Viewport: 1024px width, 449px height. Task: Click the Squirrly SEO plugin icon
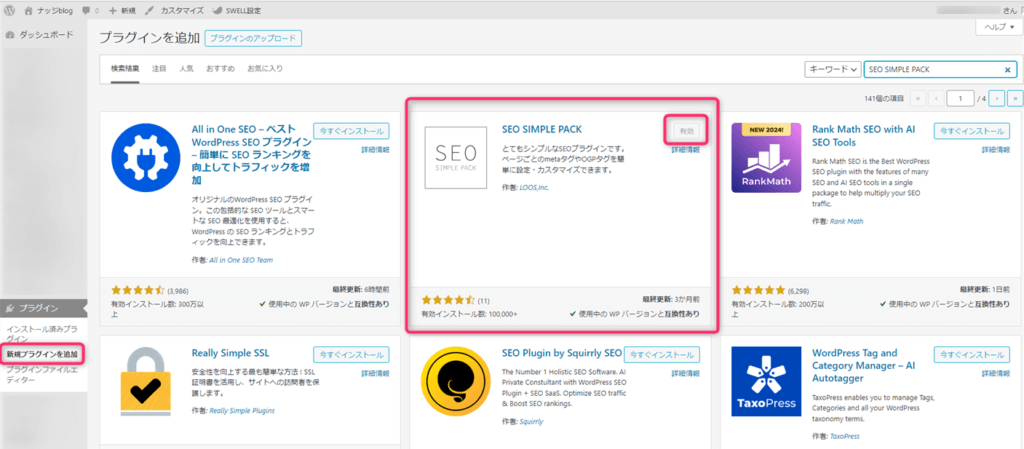(x=455, y=381)
